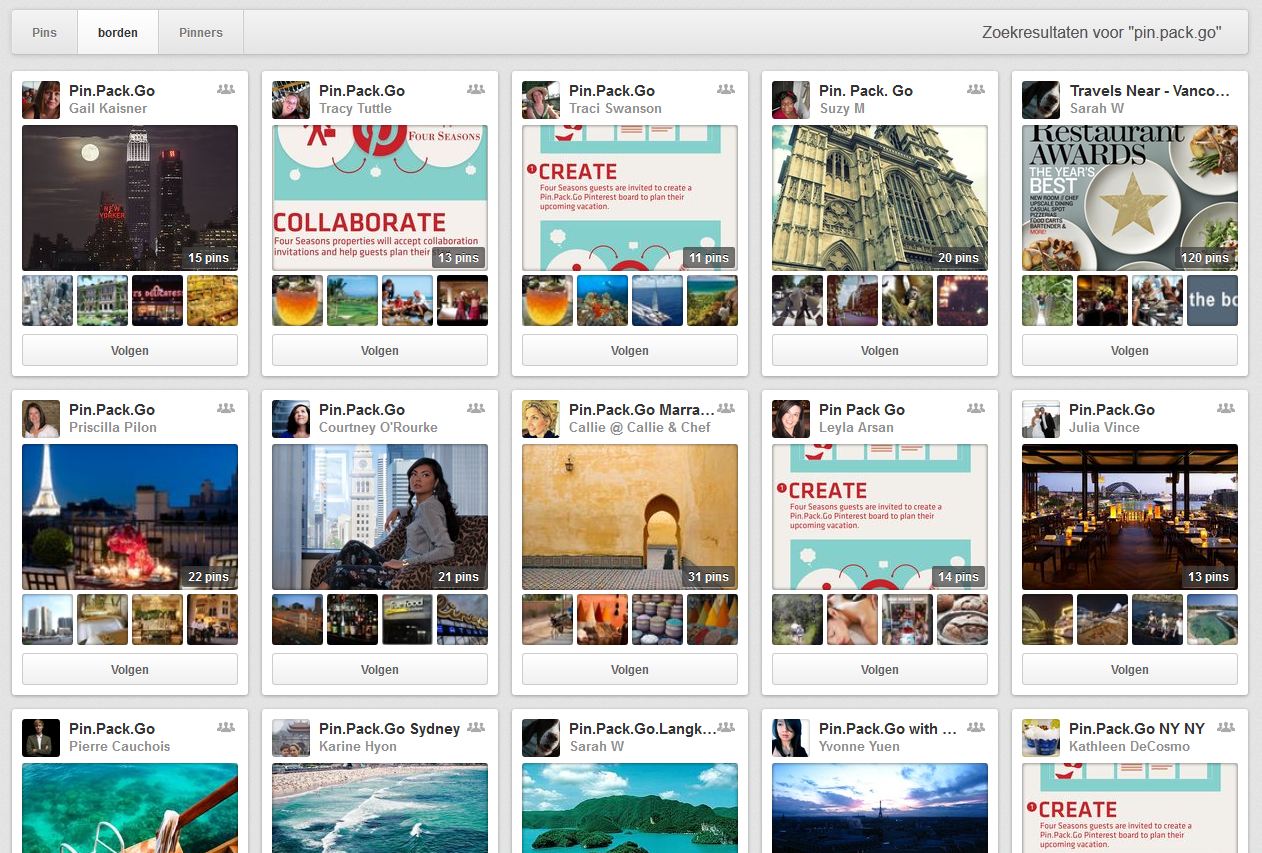Click the group icon on Karine Hyon's board

pyautogui.click(x=476, y=728)
